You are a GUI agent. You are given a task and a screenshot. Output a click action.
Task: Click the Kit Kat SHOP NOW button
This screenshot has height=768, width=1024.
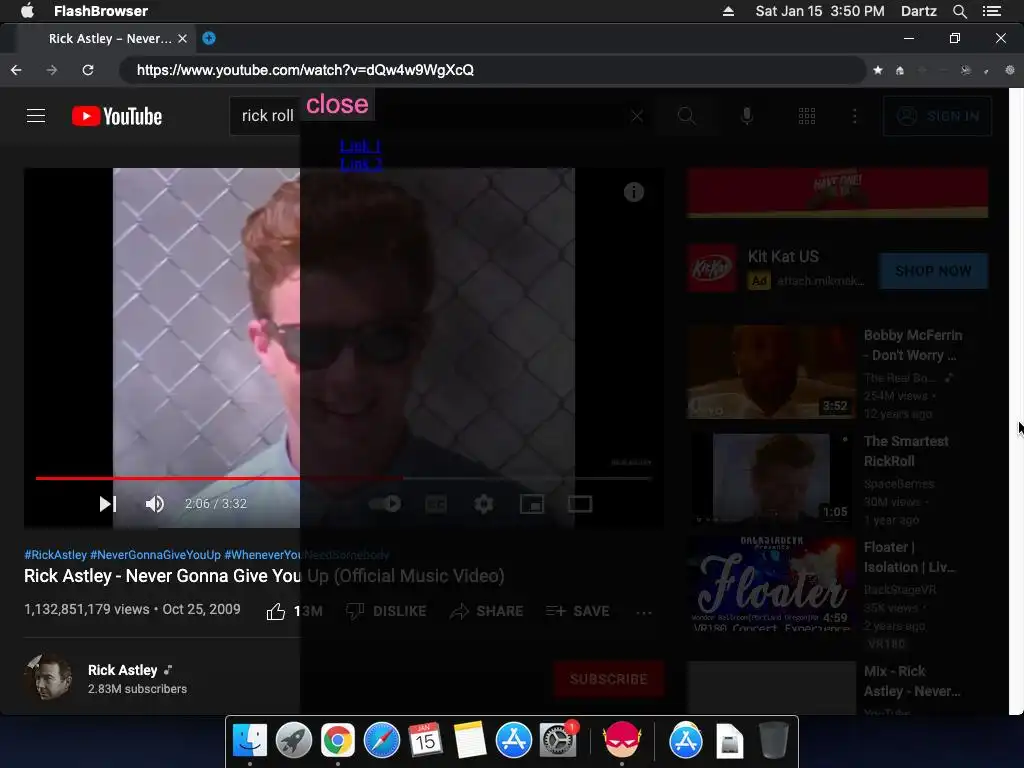click(x=933, y=271)
